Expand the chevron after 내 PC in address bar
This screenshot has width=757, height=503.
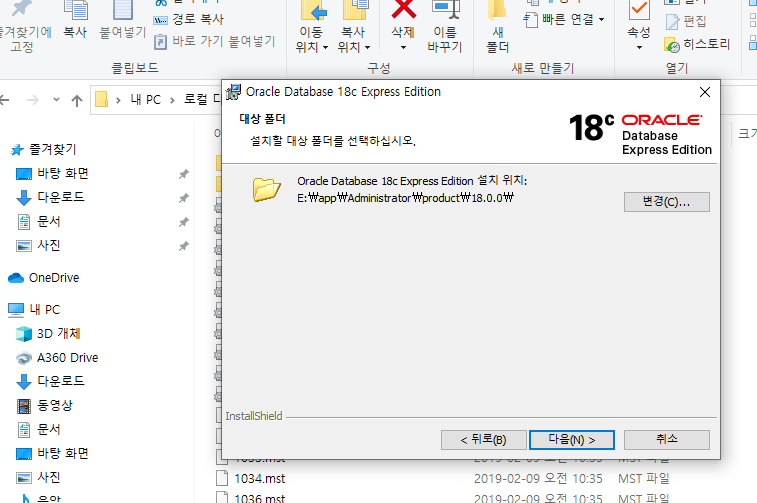coord(172,100)
